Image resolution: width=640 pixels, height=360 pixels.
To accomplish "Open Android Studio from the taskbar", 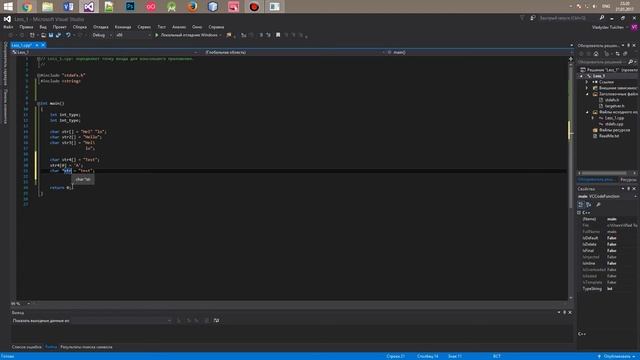I will pos(171,7).
